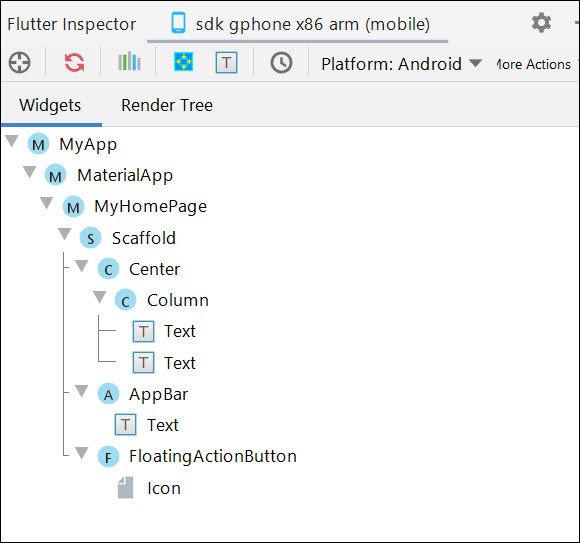
Task: Collapse the MyApp tree node
Action: (x=12, y=141)
